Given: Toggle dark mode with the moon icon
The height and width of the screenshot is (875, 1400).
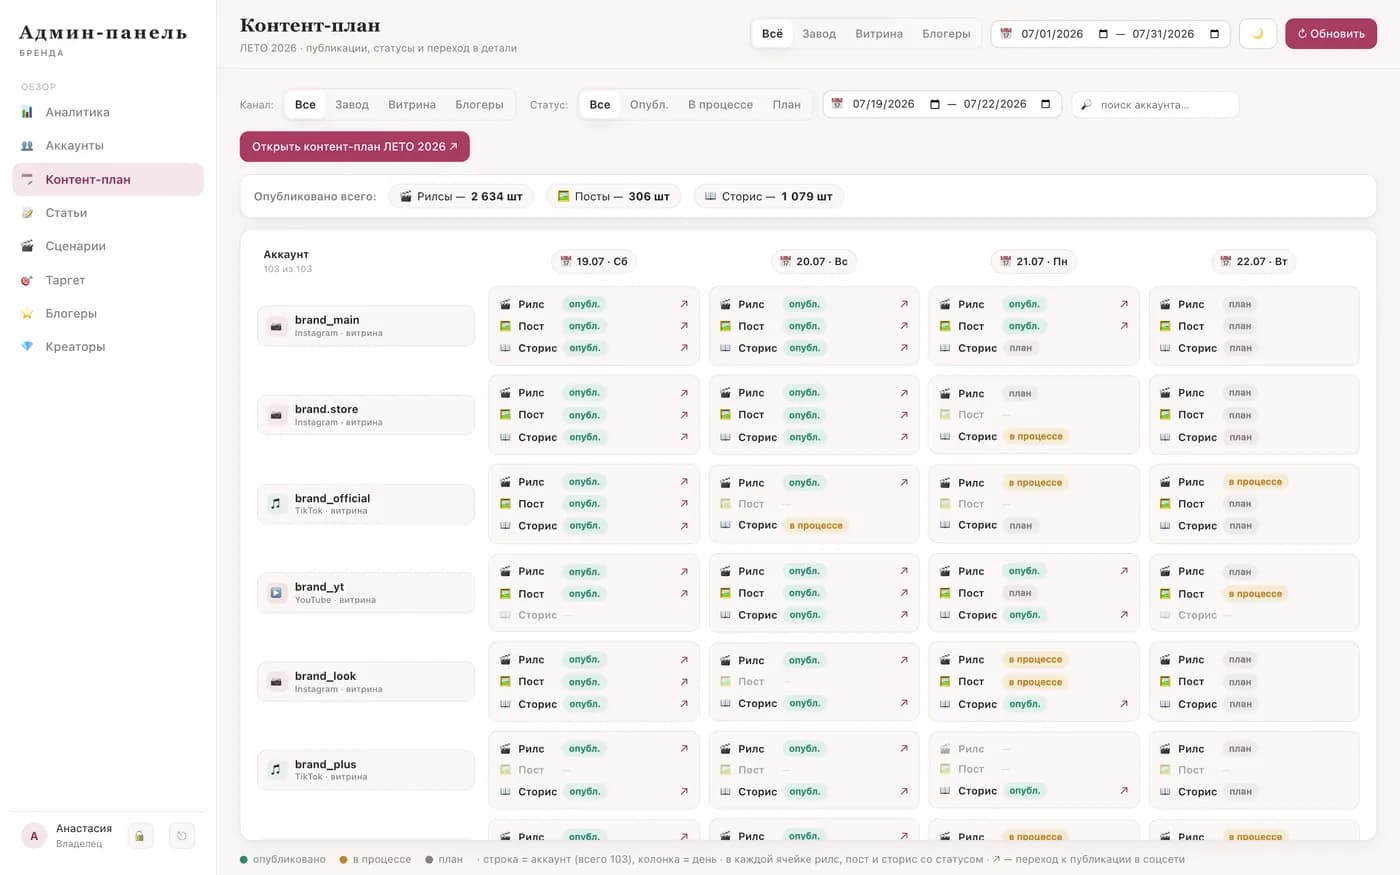Looking at the screenshot, I should coord(1257,33).
